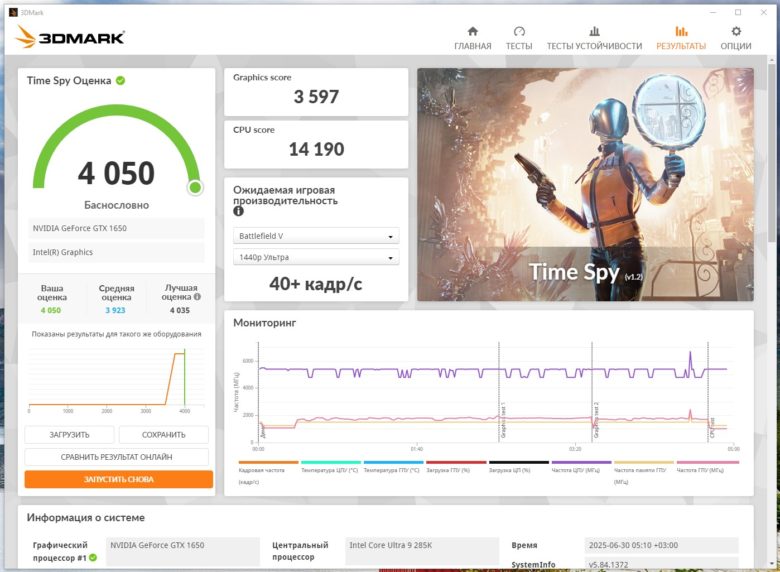This screenshot has height=572, width=780.
Task: Click the info icon beside Лучшая оценка
Action: click(197, 296)
